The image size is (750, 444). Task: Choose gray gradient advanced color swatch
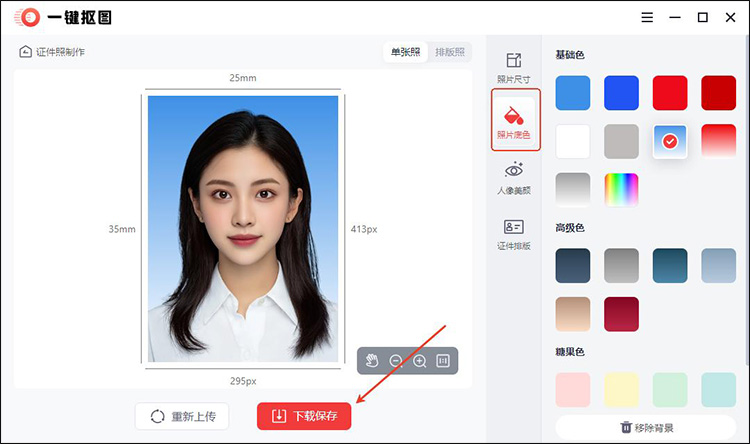(621, 266)
